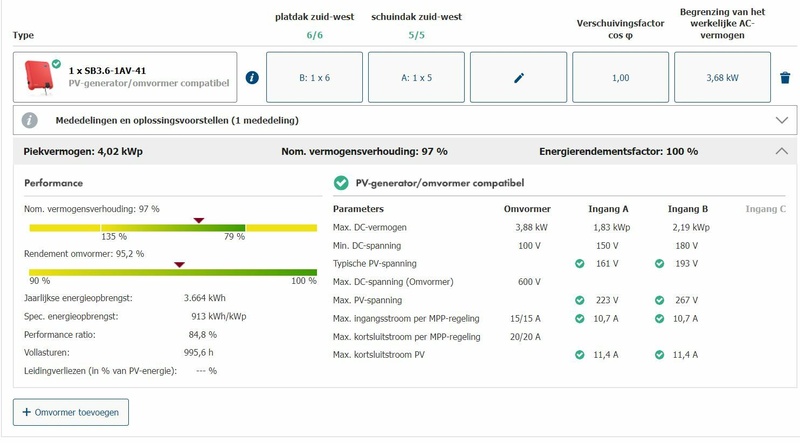
Task: Click the 3,88 kW Max. DC-vermogen value
Action: 531,227
